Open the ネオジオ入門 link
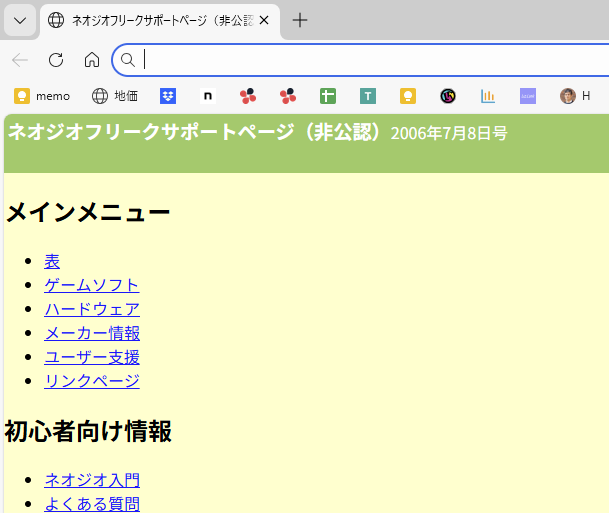 pyautogui.click(x=92, y=480)
